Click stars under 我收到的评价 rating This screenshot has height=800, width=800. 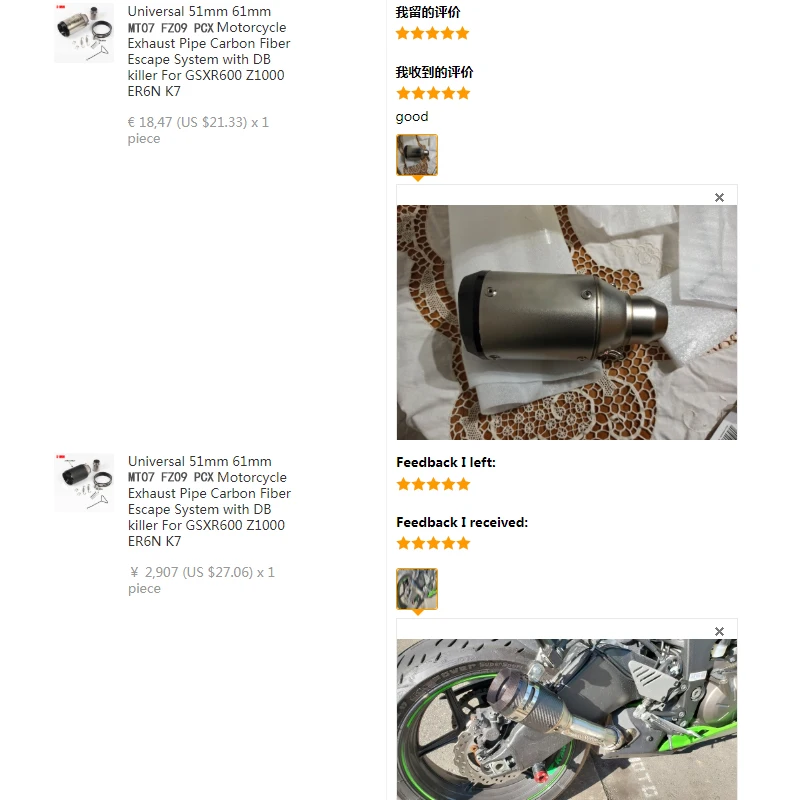tap(433, 93)
